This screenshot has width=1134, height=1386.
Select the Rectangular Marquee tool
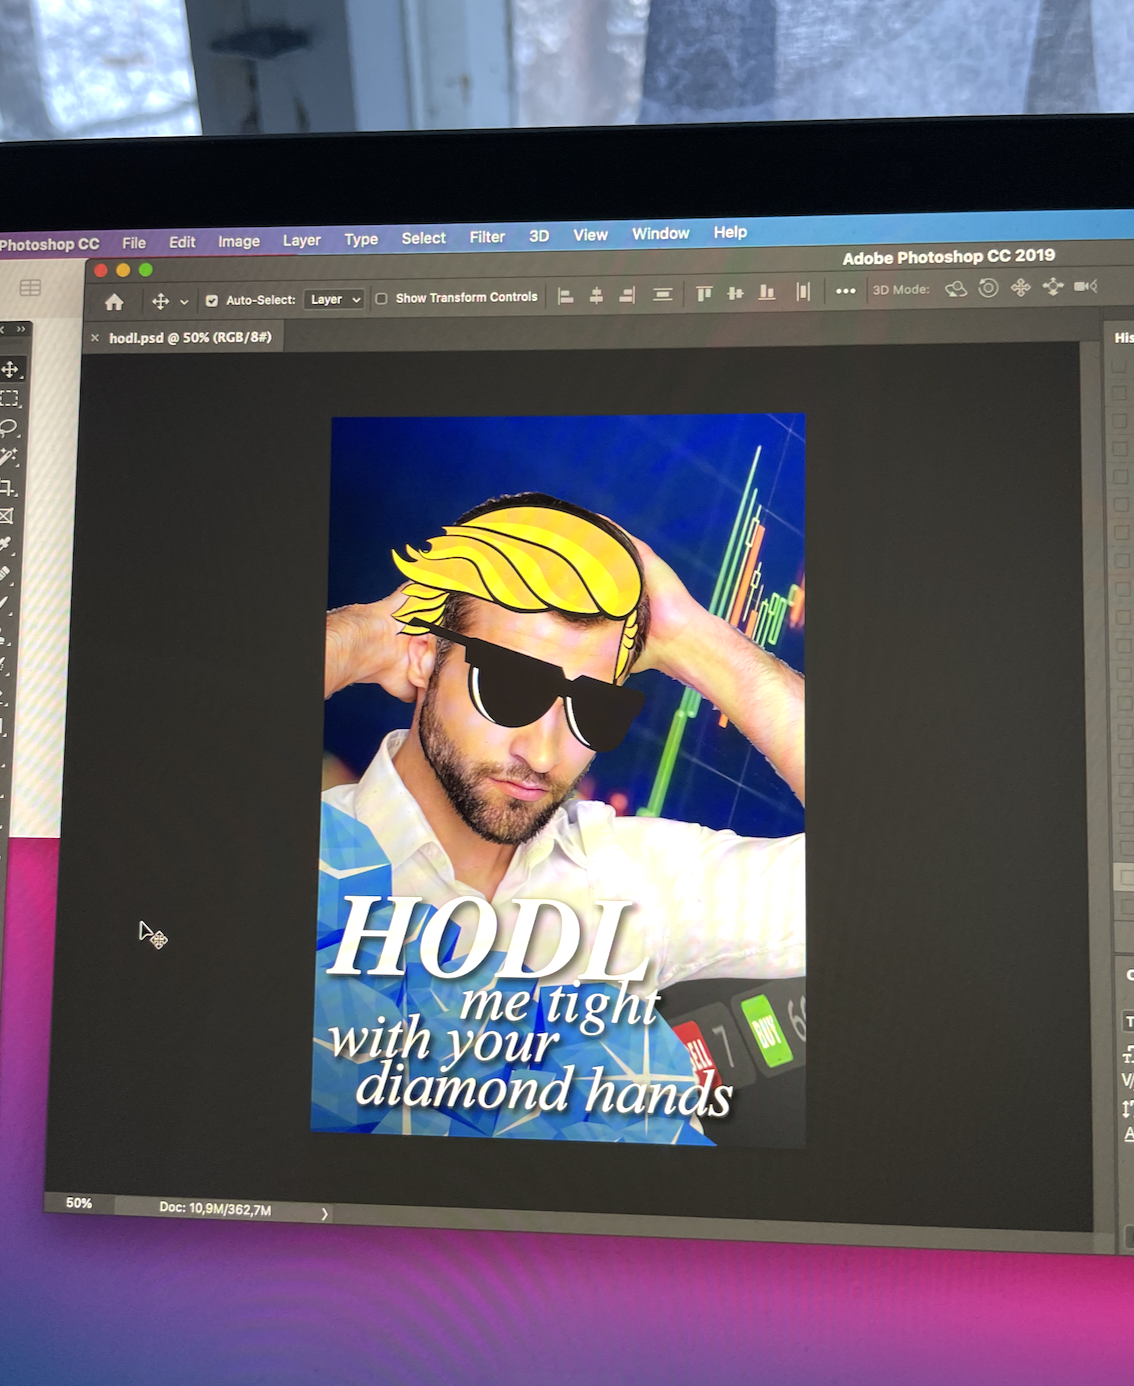pyautogui.click(x=10, y=399)
